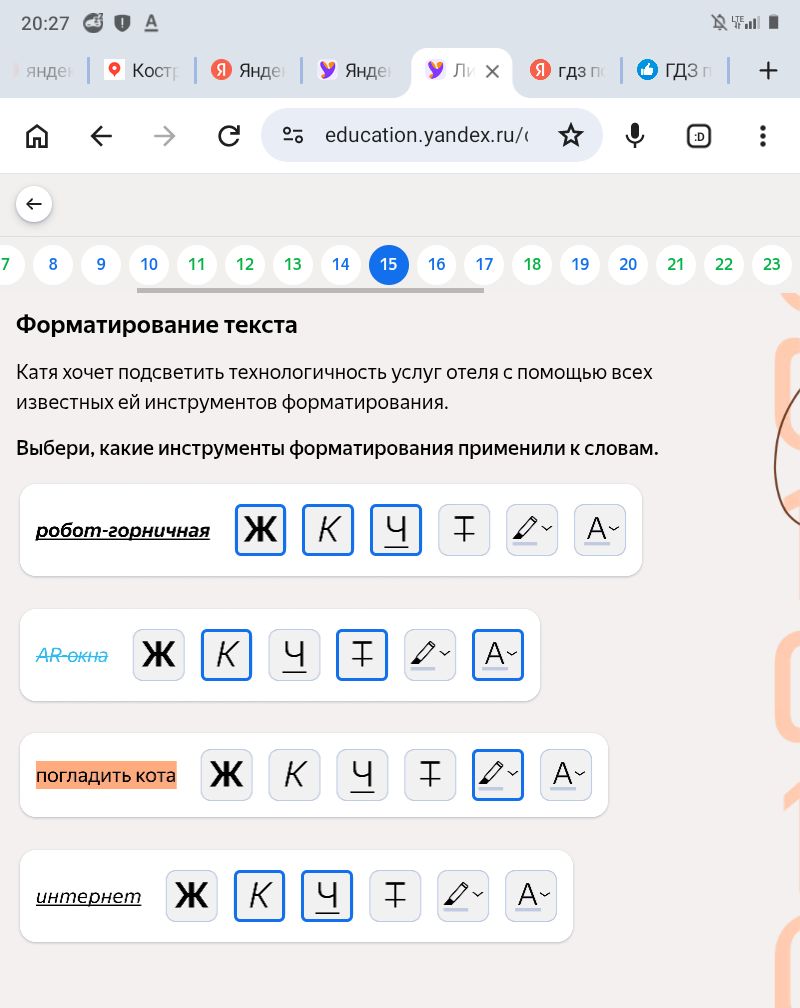The height and width of the screenshot is (1008, 800).
Task: Go to task number 11
Action: (x=197, y=264)
